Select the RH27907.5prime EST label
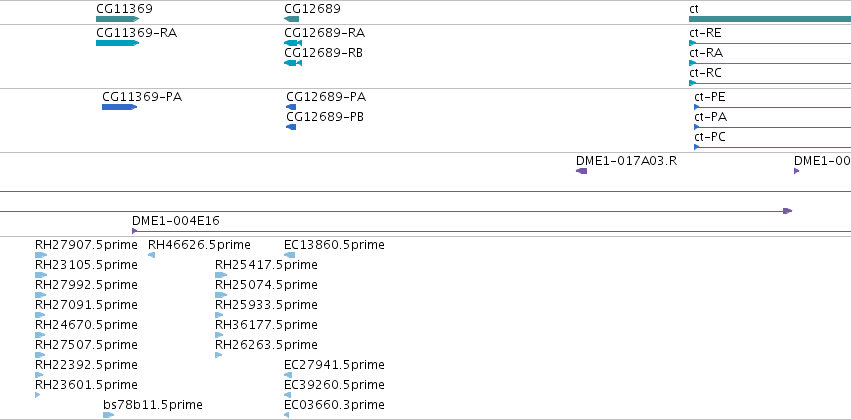Viewport: 851px width, 420px height. click(86, 245)
